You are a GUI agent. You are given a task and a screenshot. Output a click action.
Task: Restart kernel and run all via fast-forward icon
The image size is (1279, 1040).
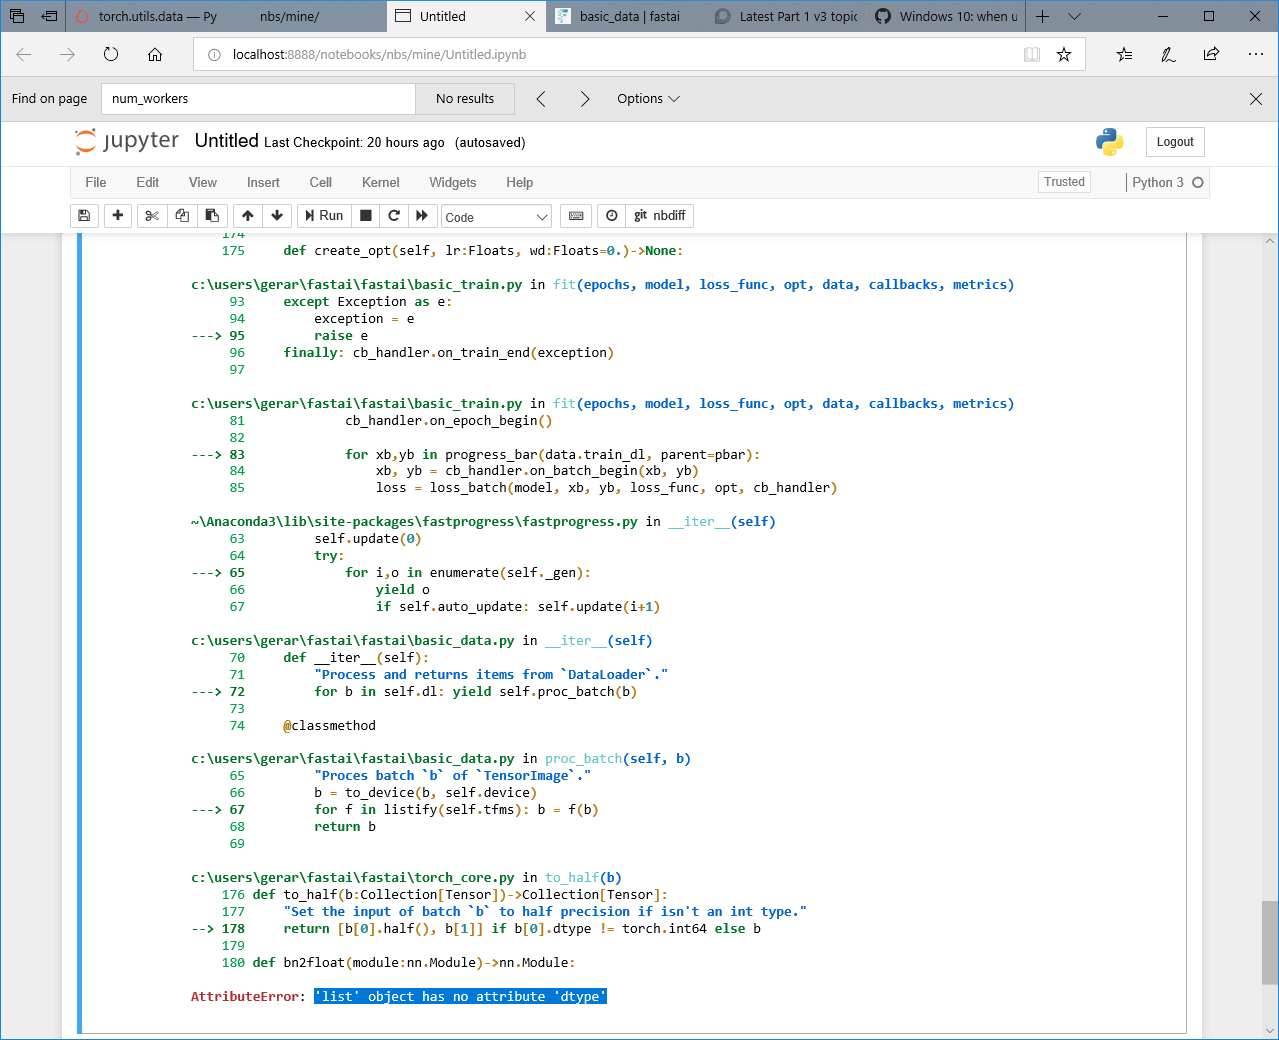(423, 215)
